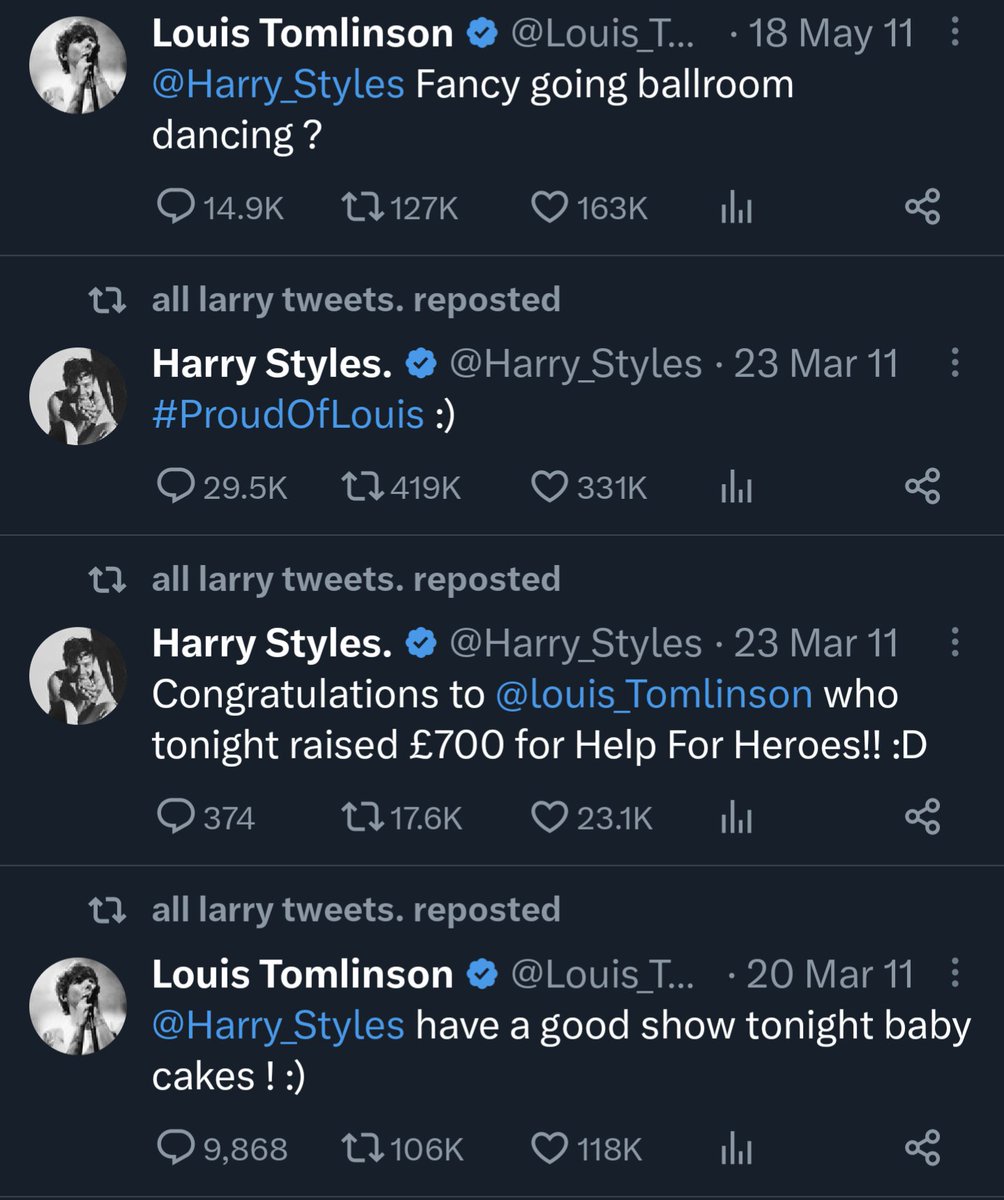The image size is (1004, 1200).
Task: Open more options on #ProudOfLouis tweet
Action: [954, 363]
